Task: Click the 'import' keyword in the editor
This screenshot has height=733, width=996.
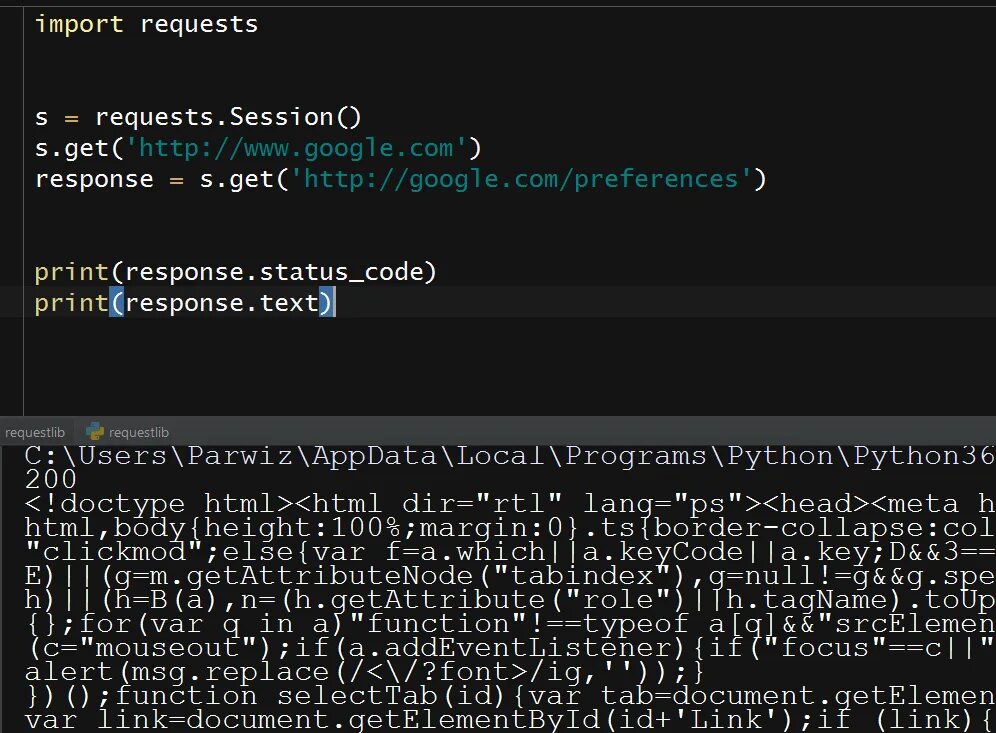Action: point(79,24)
